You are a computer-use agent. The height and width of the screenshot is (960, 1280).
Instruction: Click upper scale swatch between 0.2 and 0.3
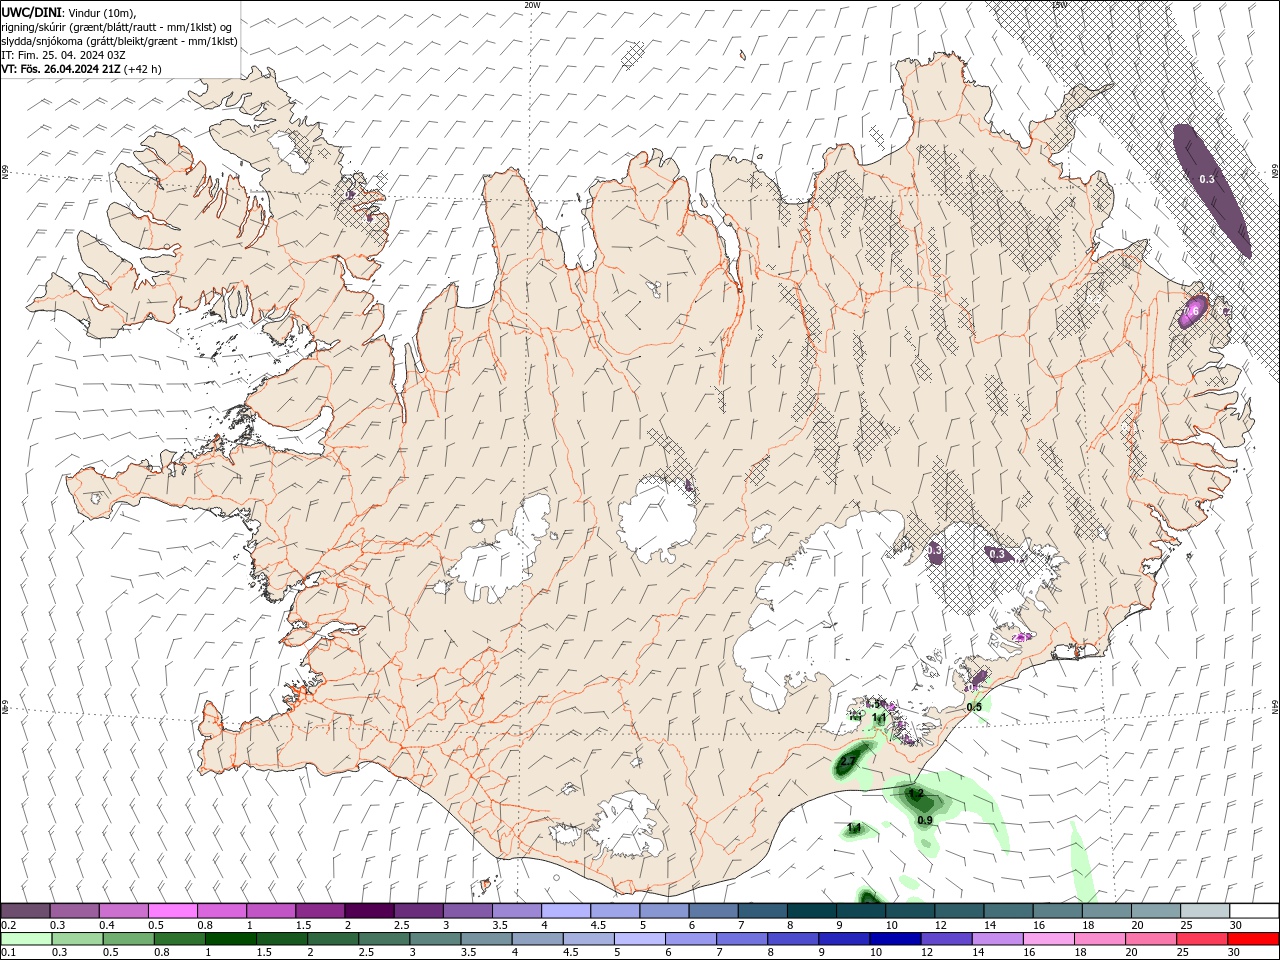[25, 910]
